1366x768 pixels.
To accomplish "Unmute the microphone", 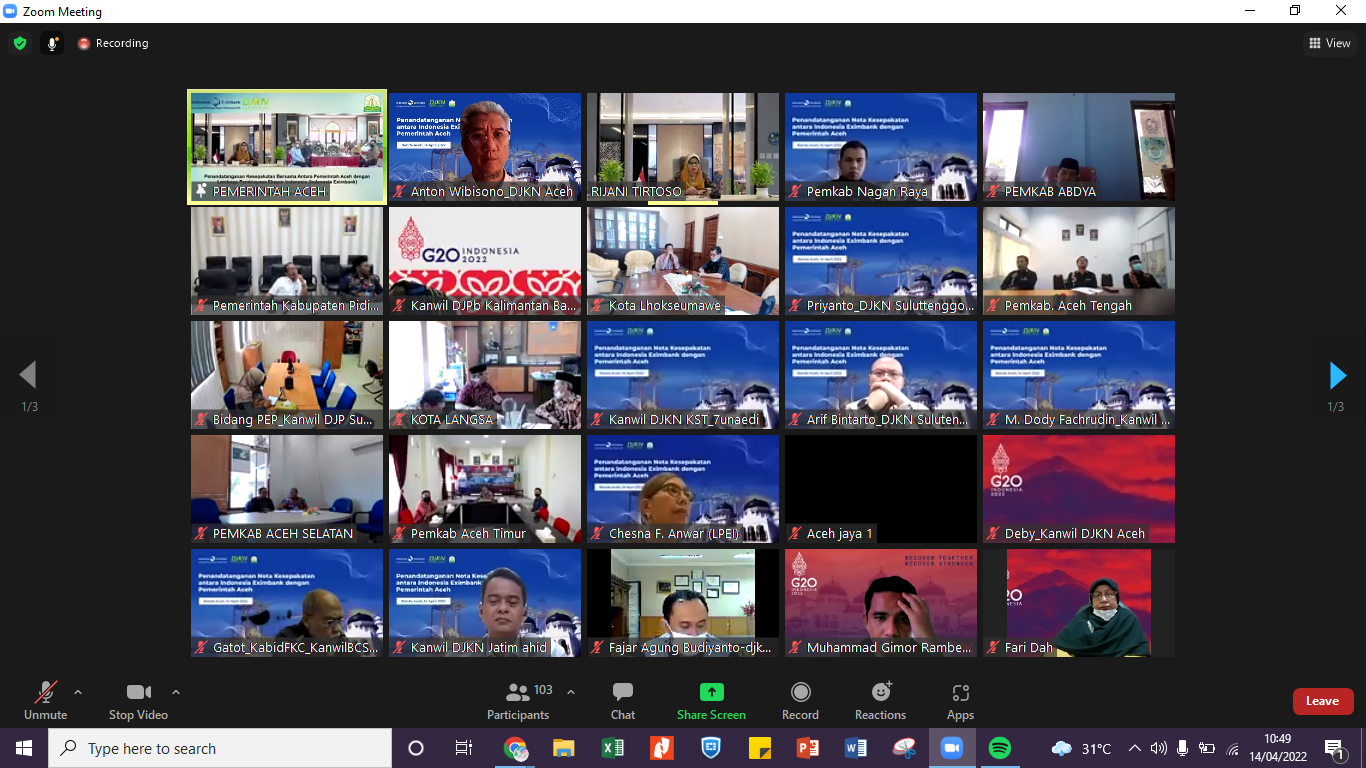I will [45, 700].
